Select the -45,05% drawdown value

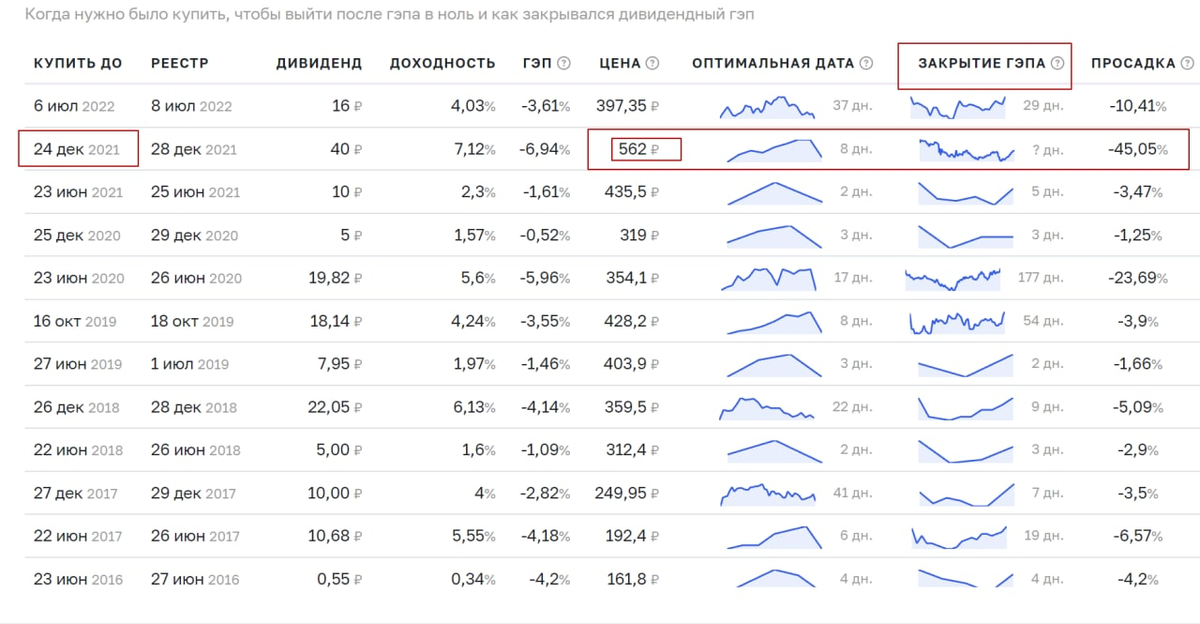[x=1138, y=150]
